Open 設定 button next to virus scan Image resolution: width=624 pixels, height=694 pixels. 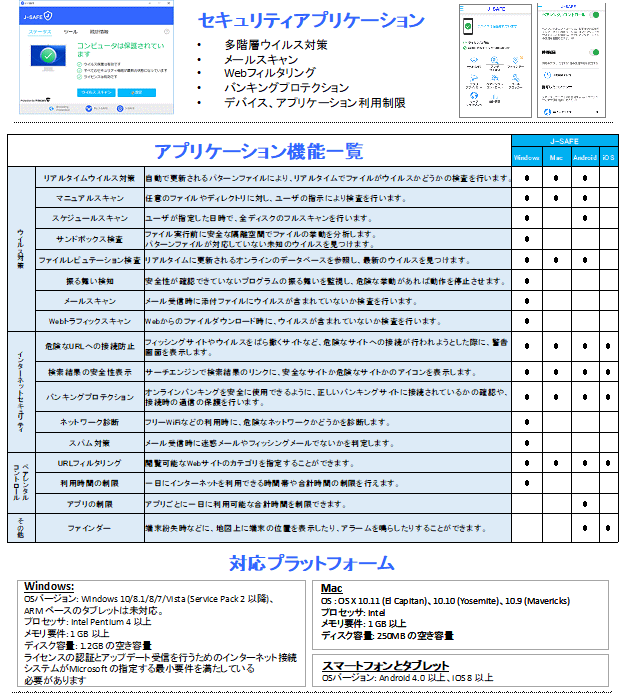(x=137, y=93)
